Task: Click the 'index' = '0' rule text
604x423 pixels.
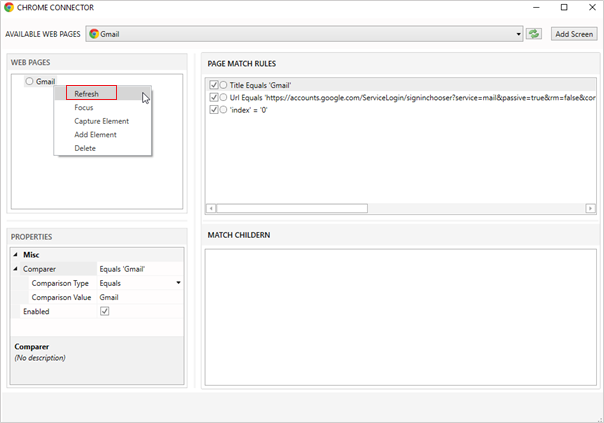Action: click(248, 110)
